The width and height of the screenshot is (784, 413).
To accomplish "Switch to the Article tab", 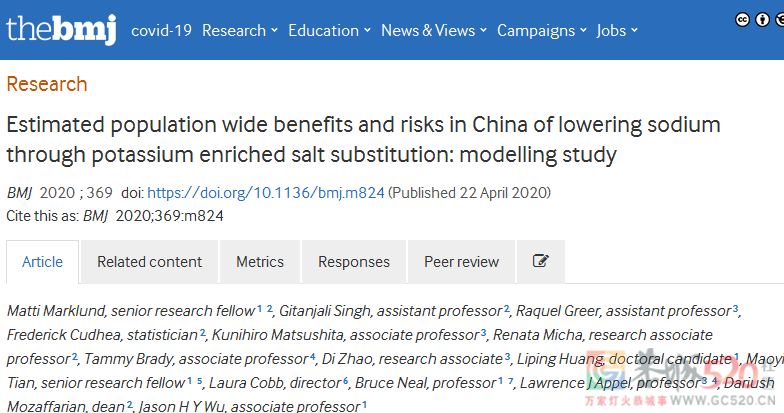I will pyautogui.click(x=42, y=262).
